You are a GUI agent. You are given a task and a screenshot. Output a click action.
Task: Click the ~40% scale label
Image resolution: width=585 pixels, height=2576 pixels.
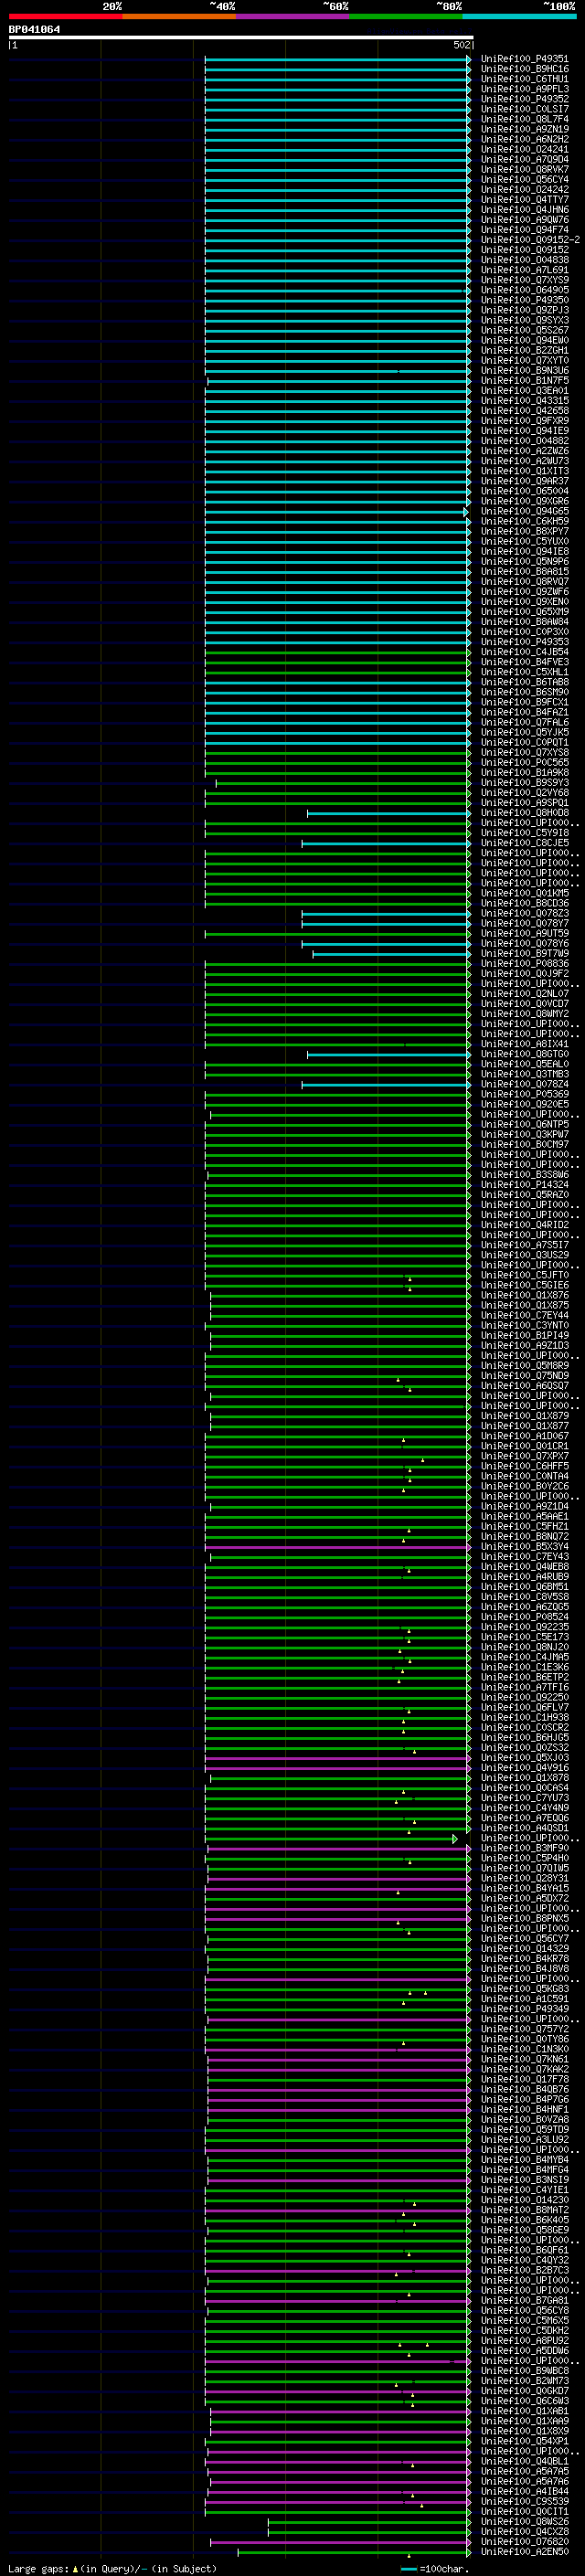click(x=222, y=6)
